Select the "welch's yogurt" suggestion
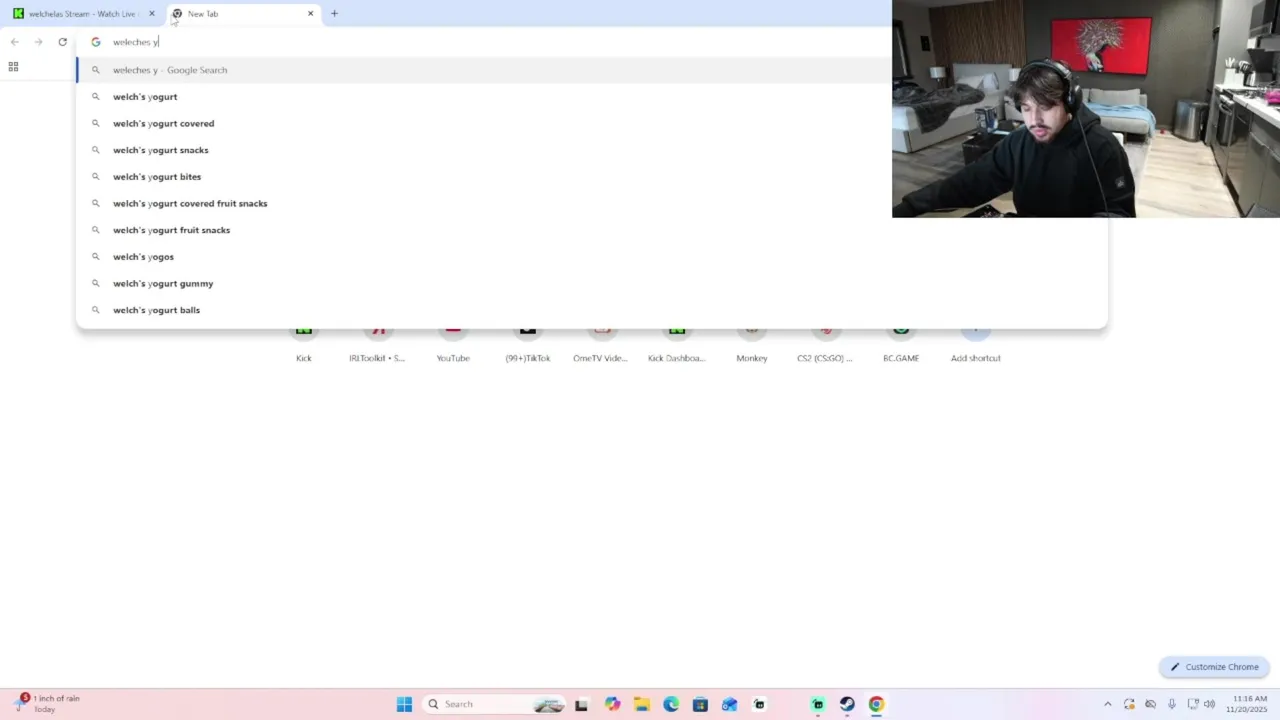Screen dimensions: 1280x720 pos(145,97)
